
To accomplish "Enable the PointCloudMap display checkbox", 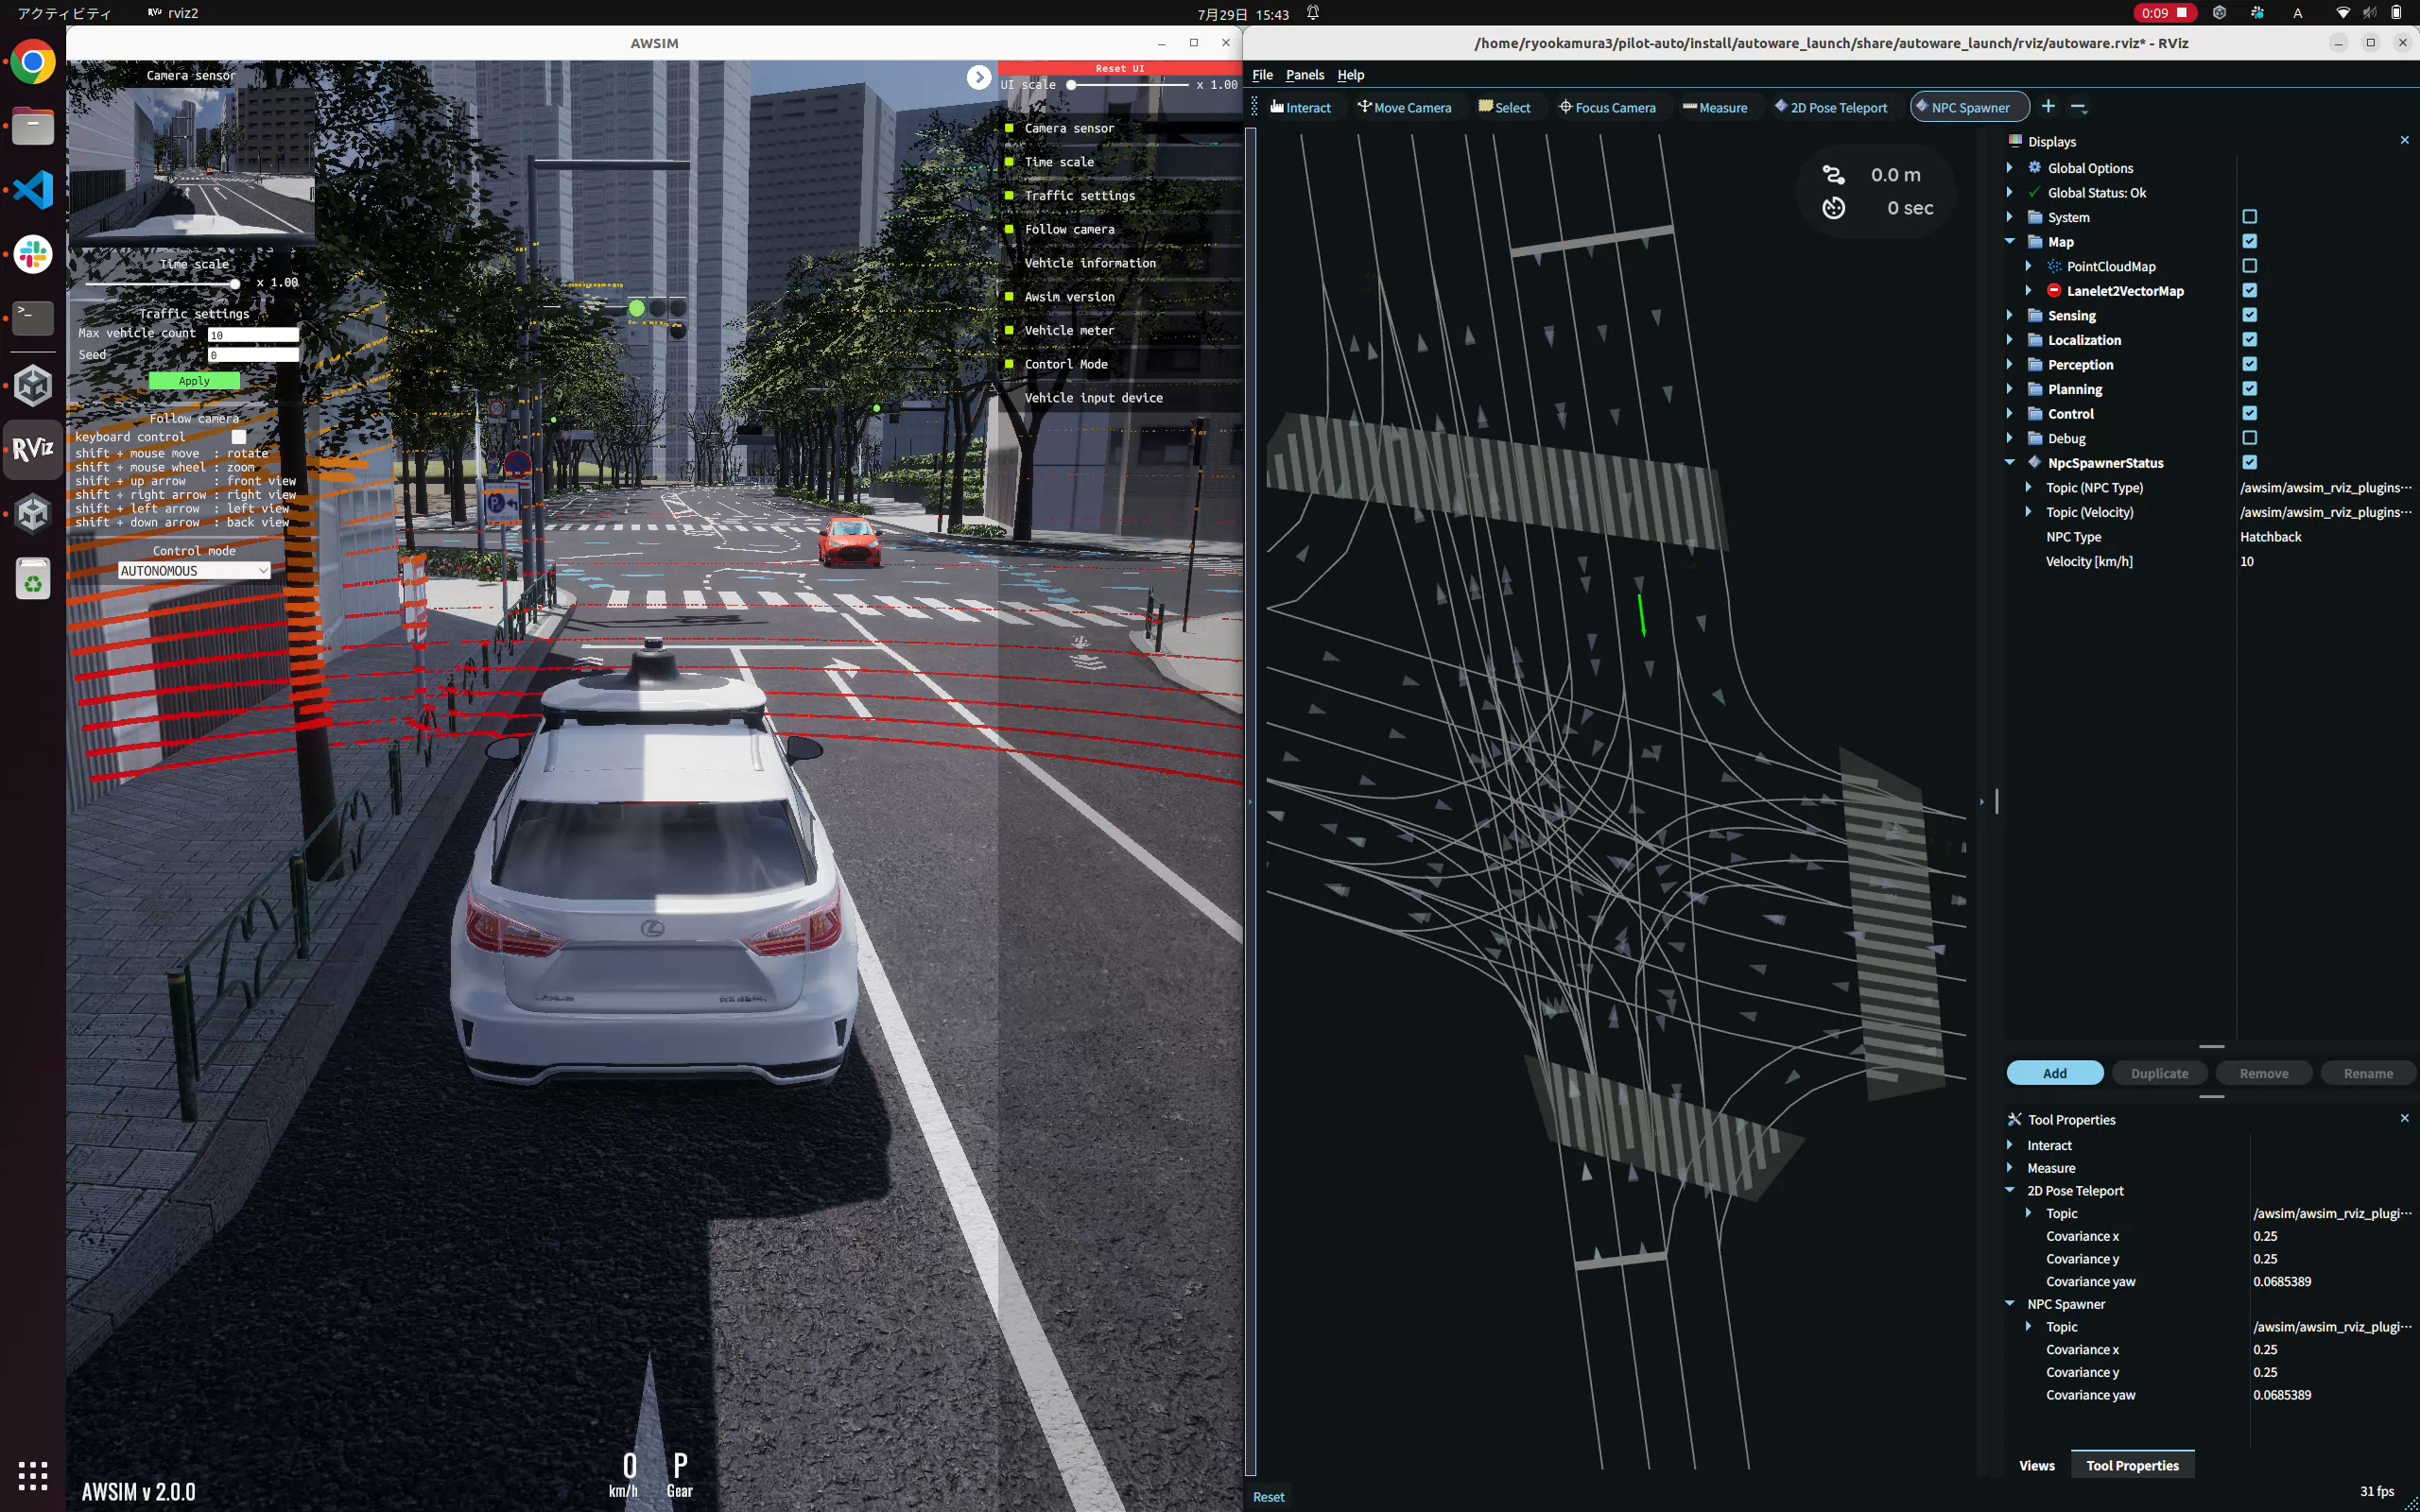I will pos(2249,266).
